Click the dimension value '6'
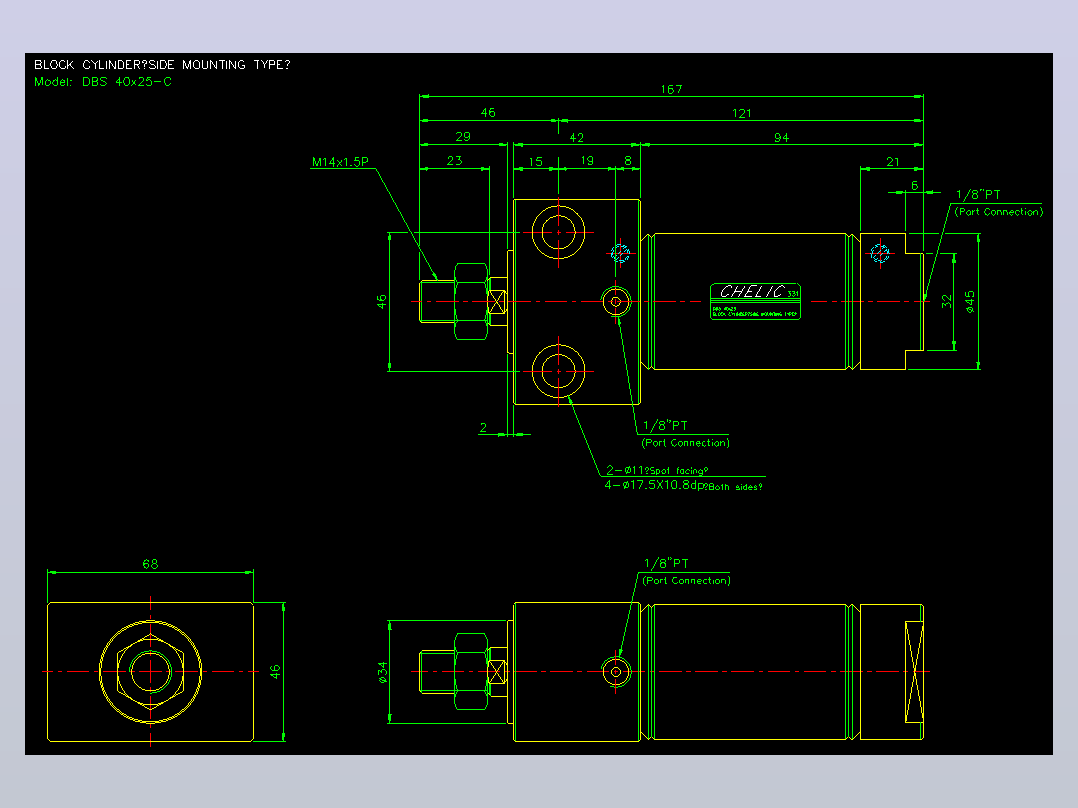1078x808 pixels. [914, 186]
